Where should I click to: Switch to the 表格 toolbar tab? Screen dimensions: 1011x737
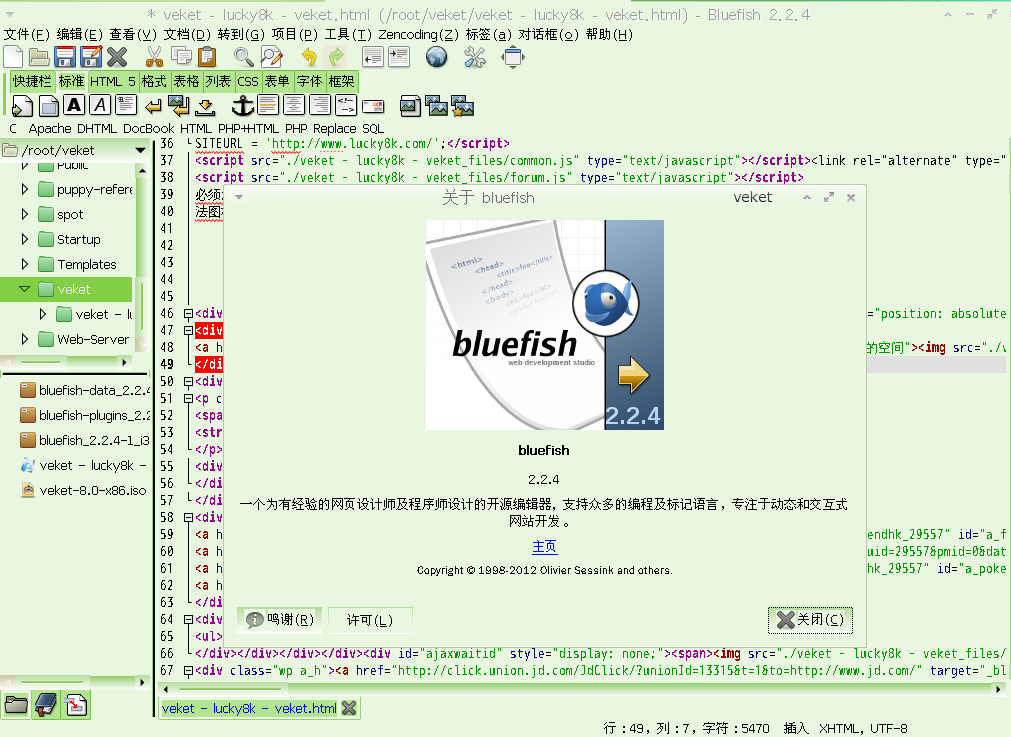pos(186,81)
